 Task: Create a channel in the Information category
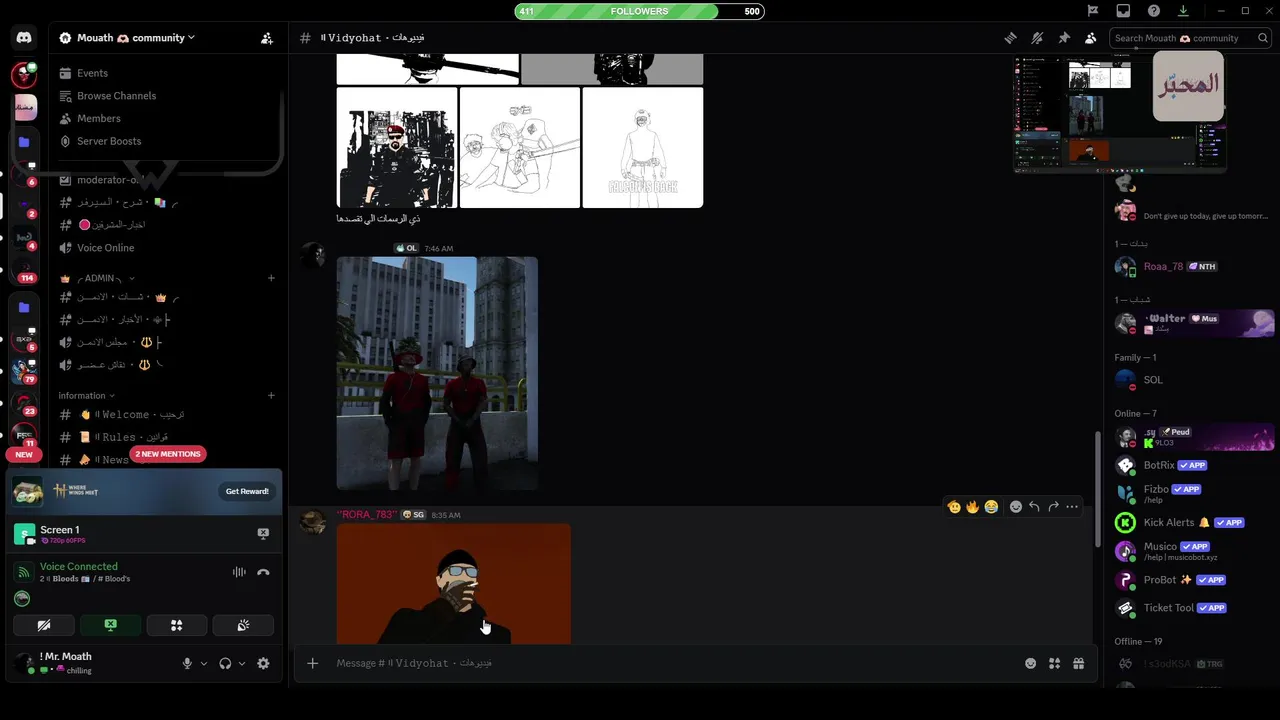point(271,395)
